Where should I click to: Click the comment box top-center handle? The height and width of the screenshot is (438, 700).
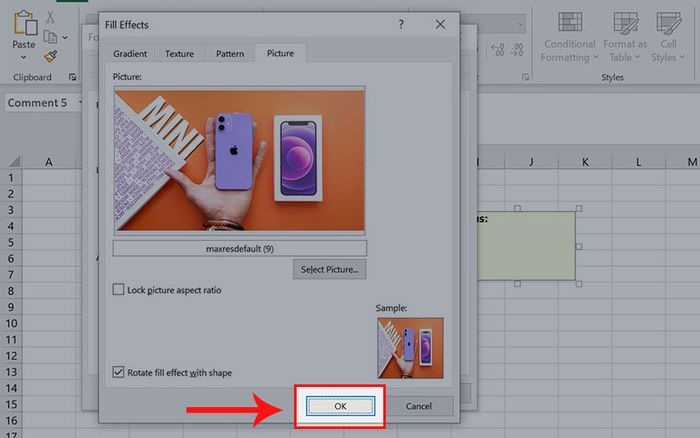coord(517,208)
